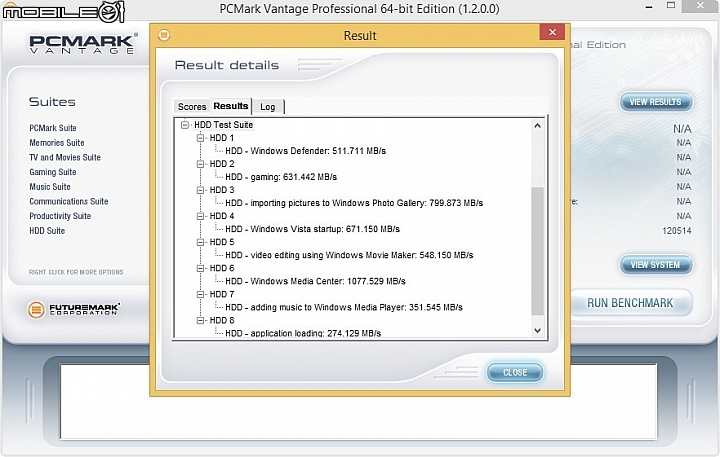Select row 'HDD - Windows Defender: 511.711 MB/s'

coord(305,151)
